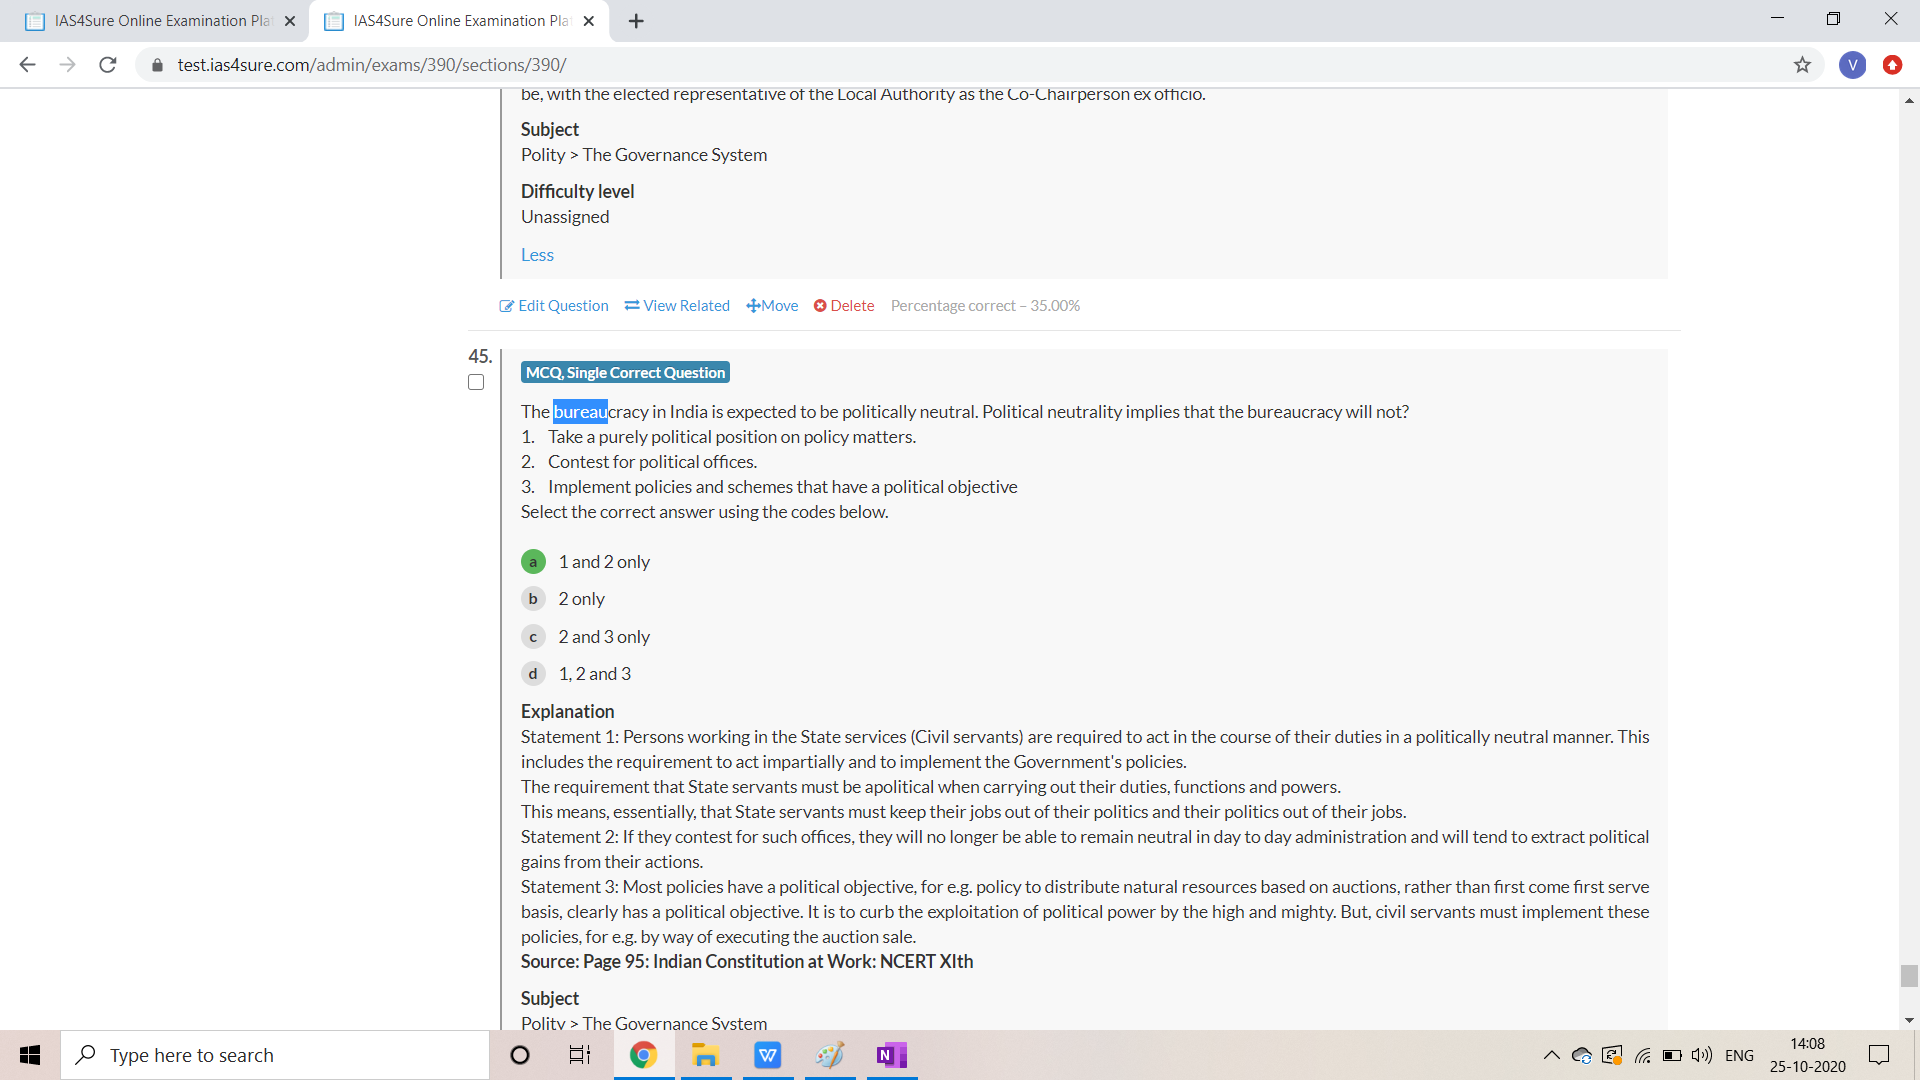The image size is (1920, 1080).
Task: Select option d '1, 2 and 3'
Action: (x=533, y=674)
